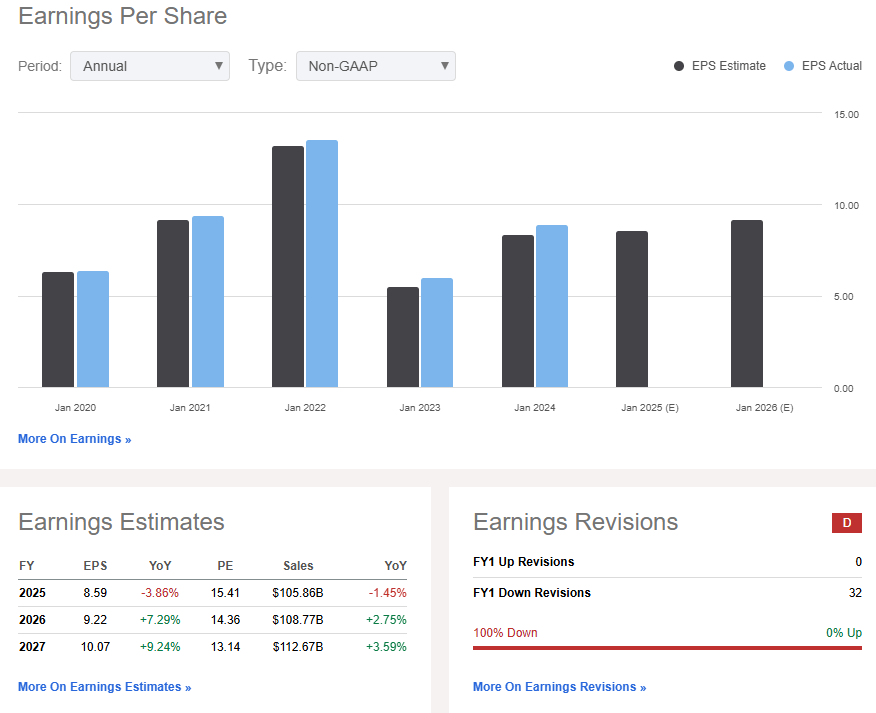The height and width of the screenshot is (713, 876).
Task: Click the Jan 2020 axis label
Action: pos(75,407)
